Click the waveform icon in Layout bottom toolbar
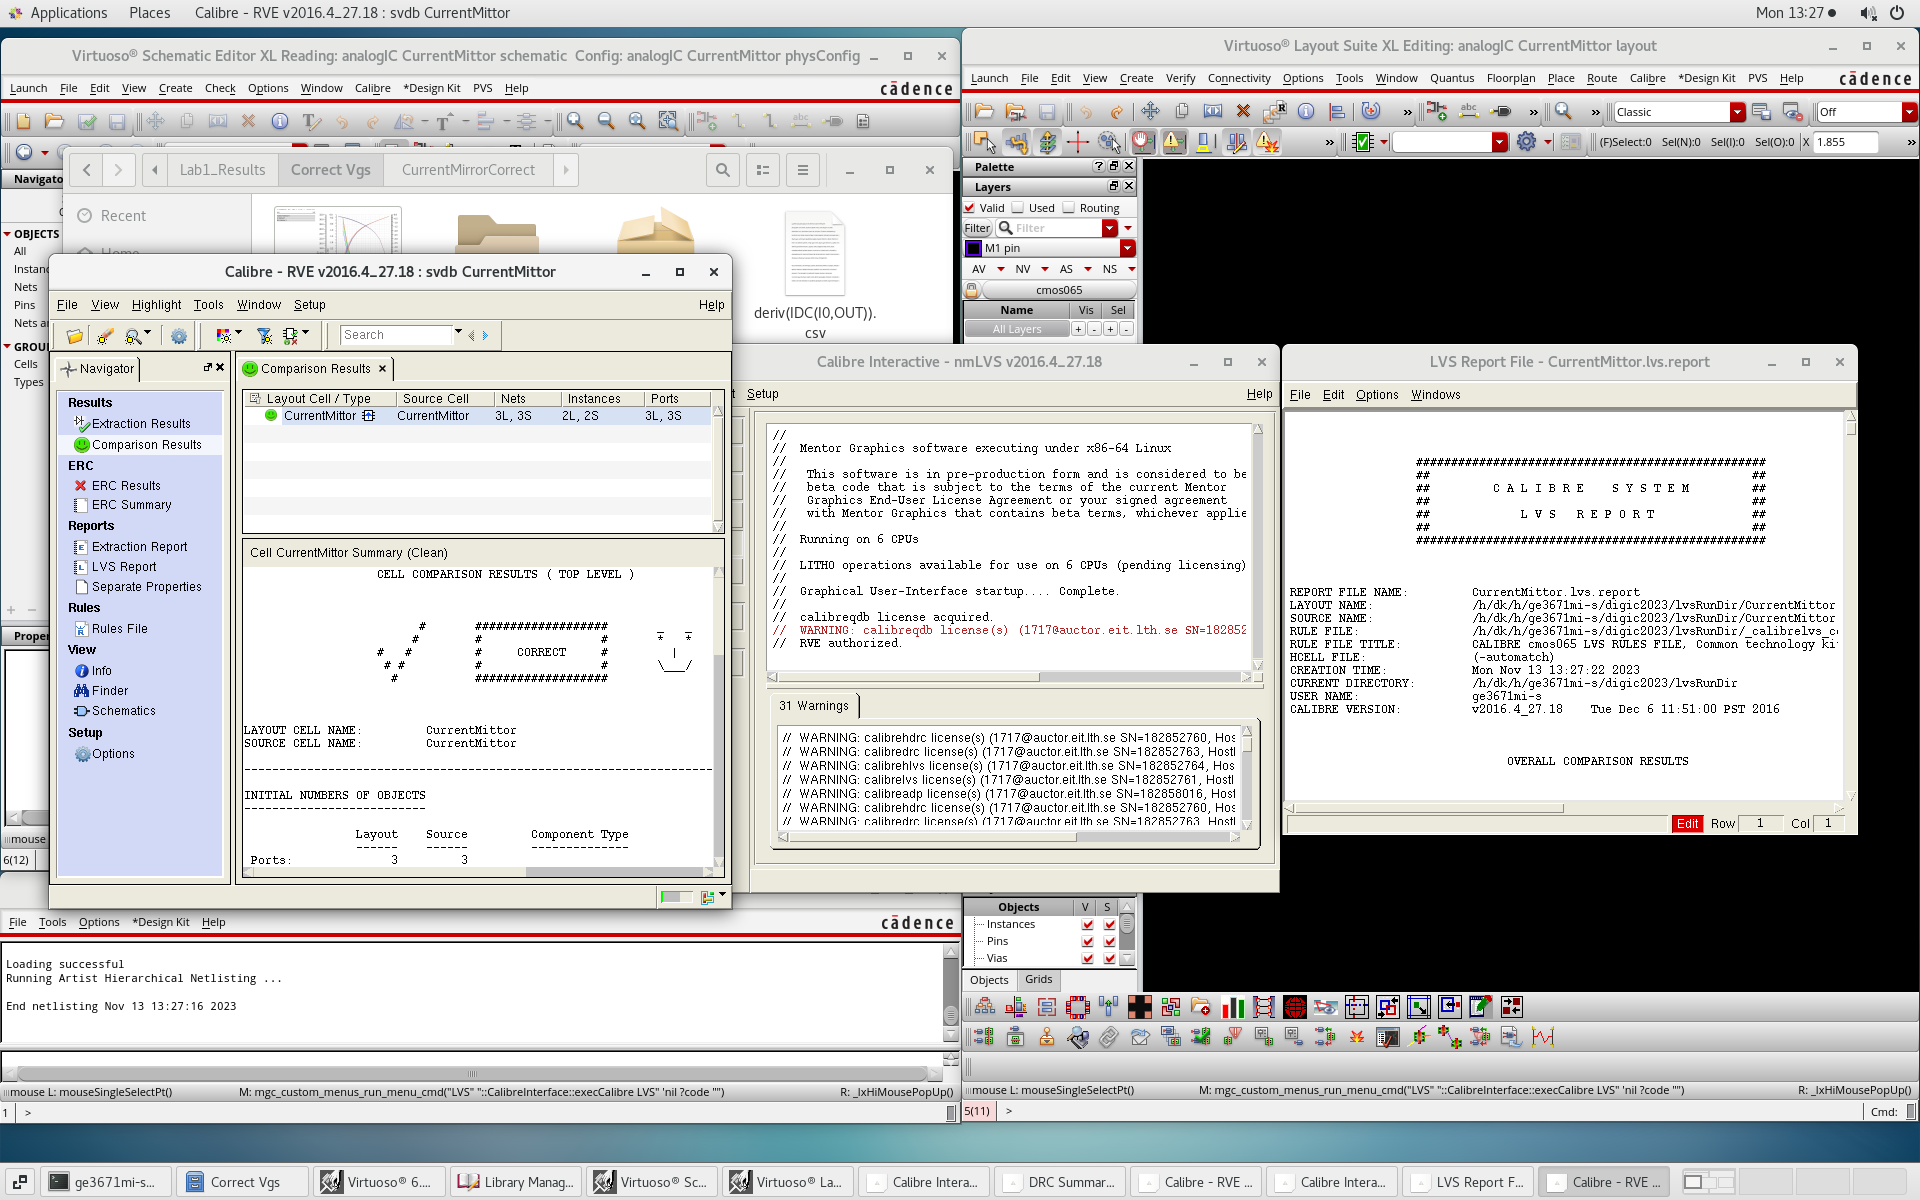Screen dimensions: 1920x1200 point(1543,1038)
